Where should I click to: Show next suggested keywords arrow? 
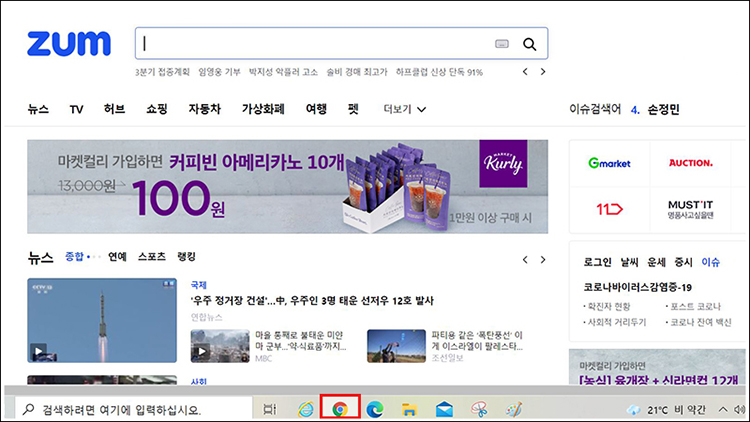(x=543, y=72)
